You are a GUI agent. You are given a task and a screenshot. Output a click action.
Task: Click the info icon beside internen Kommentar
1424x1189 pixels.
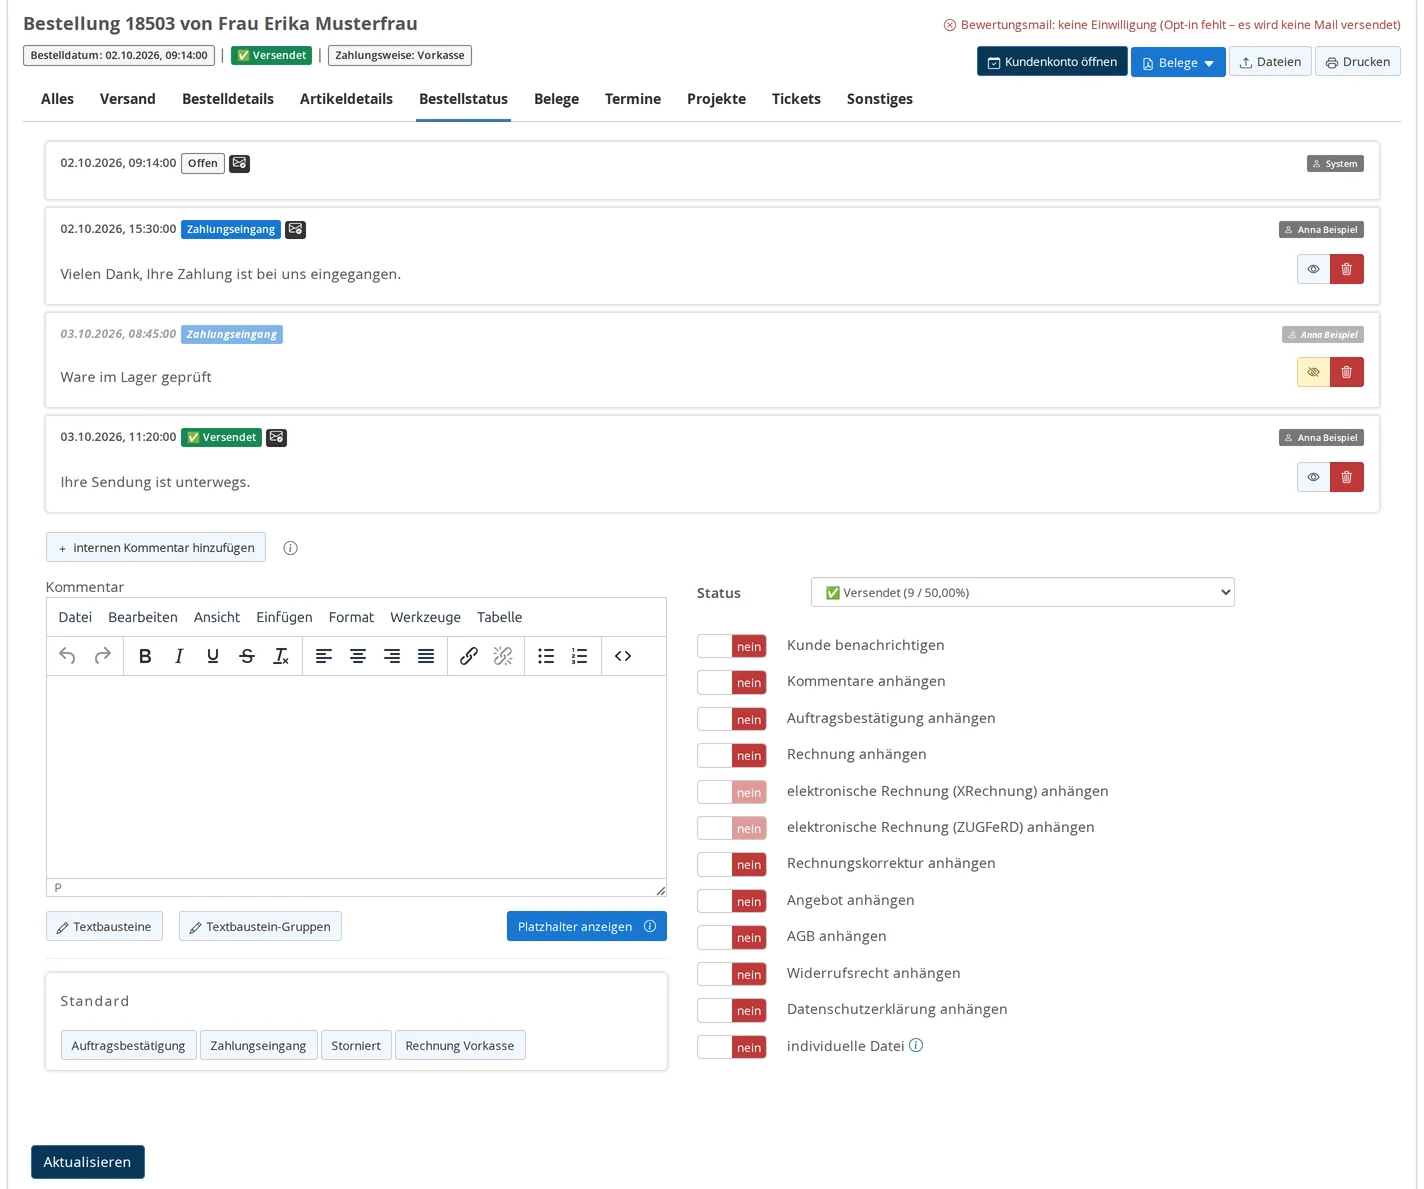pos(290,548)
